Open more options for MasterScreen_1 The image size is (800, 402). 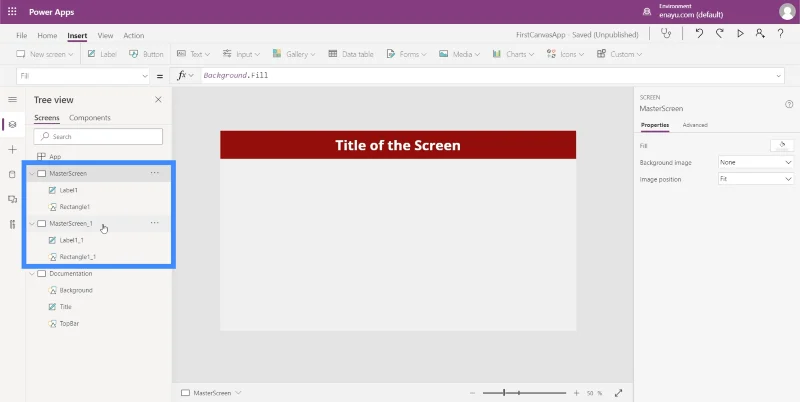(155, 223)
